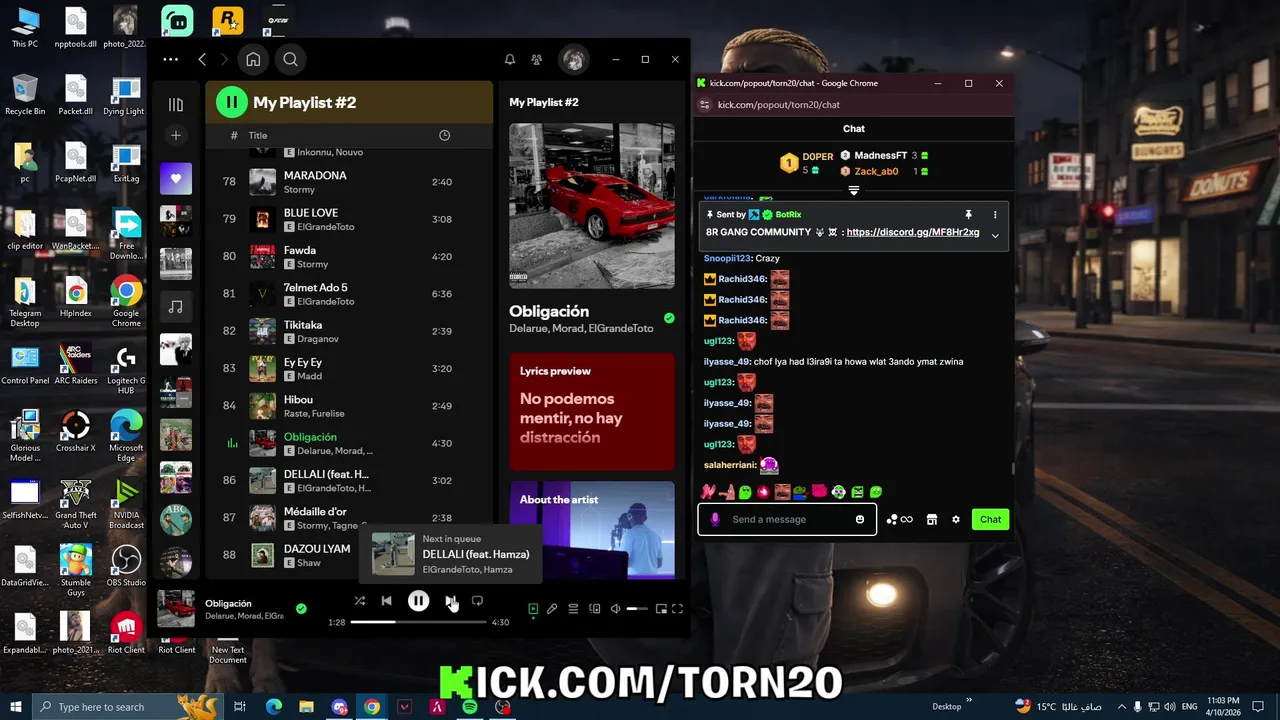This screenshot has height=720, width=1280.
Task: Click the Title column header
Action: click(x=258, y=135)
